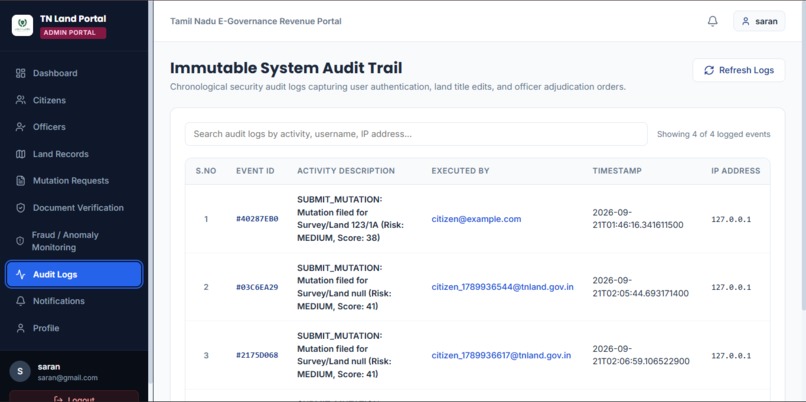Click the EVENT ID column header
Screen dimensions: 806x402
click(x=255, y=171)
